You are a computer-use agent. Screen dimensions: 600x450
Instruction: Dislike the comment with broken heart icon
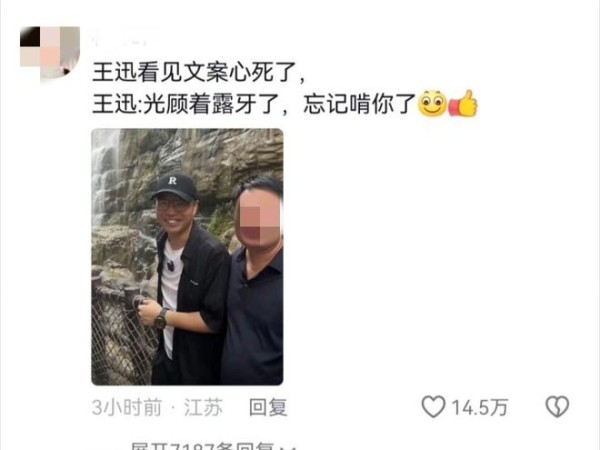[557, 406]
